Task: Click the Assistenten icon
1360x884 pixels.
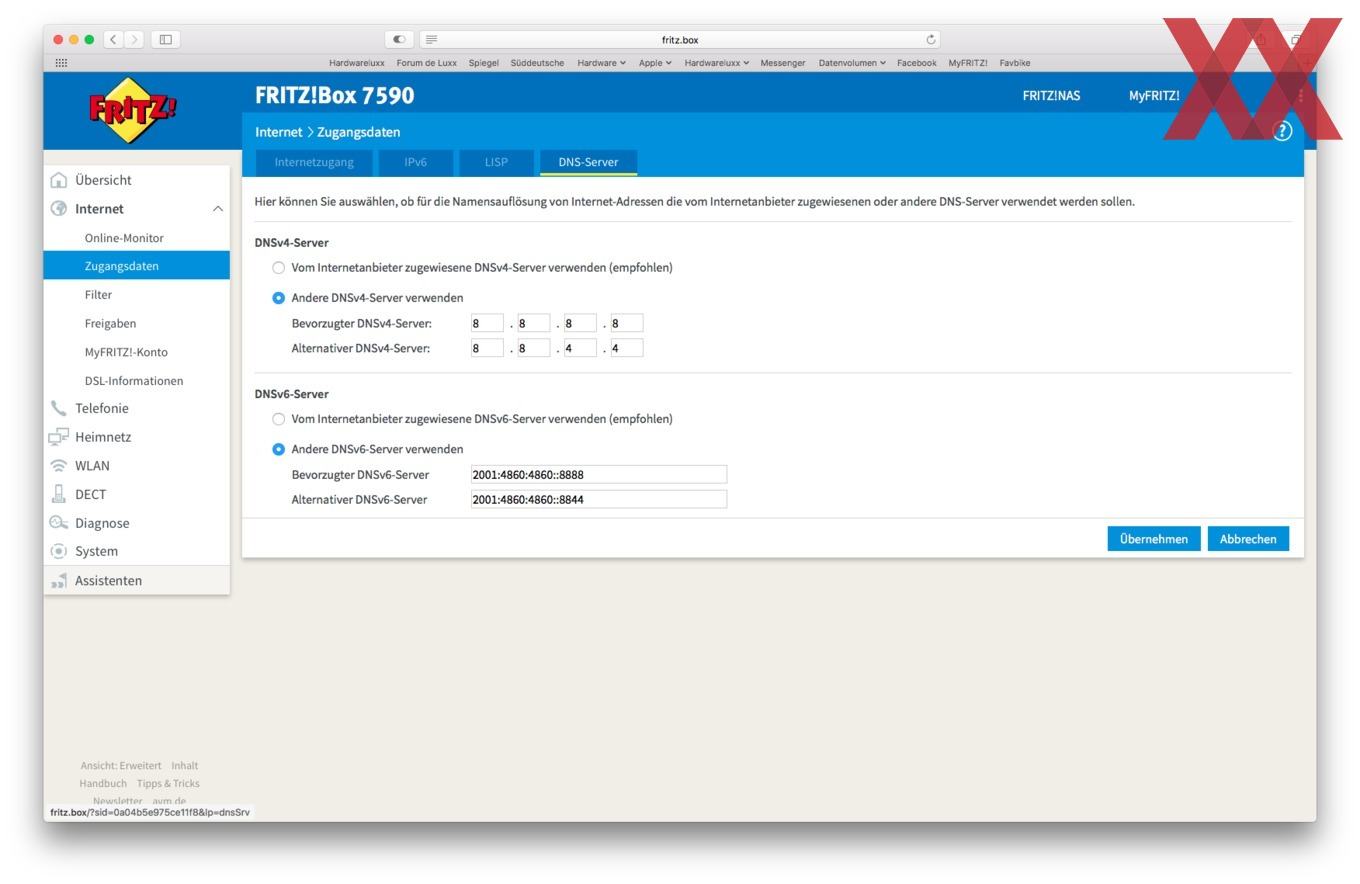Action: [x=59, y=580]
